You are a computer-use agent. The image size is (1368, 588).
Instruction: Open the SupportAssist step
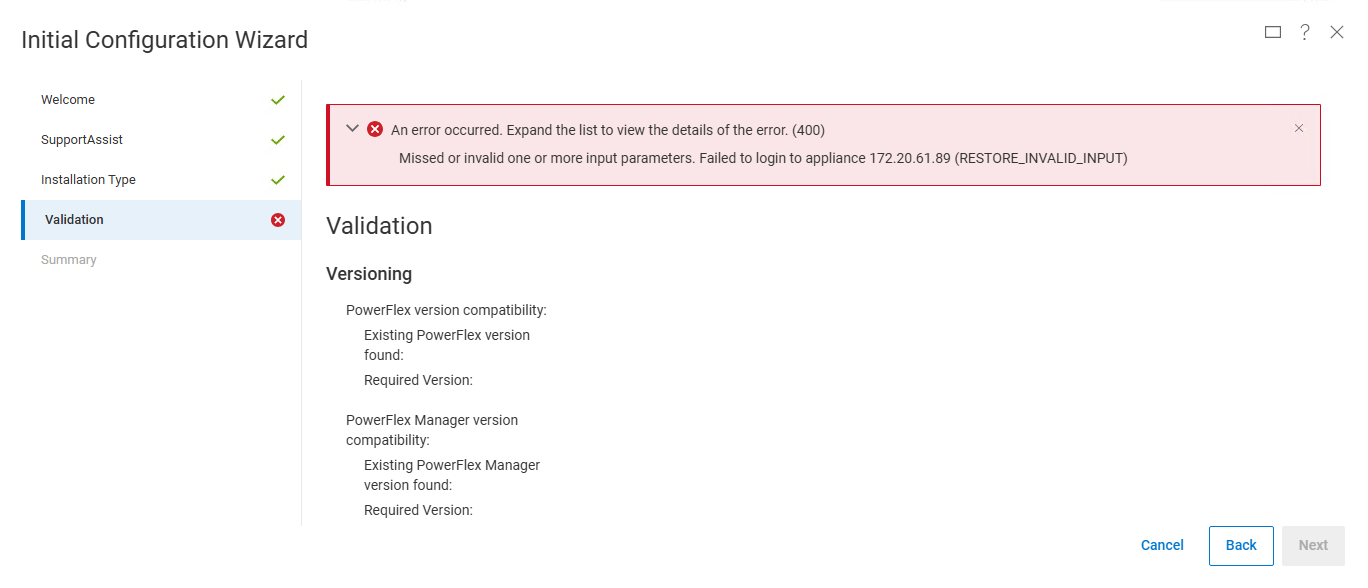(82, 139)
